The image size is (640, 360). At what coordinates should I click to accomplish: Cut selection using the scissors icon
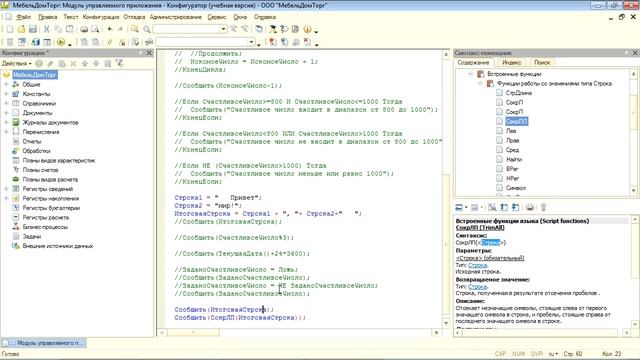(47, 29)
